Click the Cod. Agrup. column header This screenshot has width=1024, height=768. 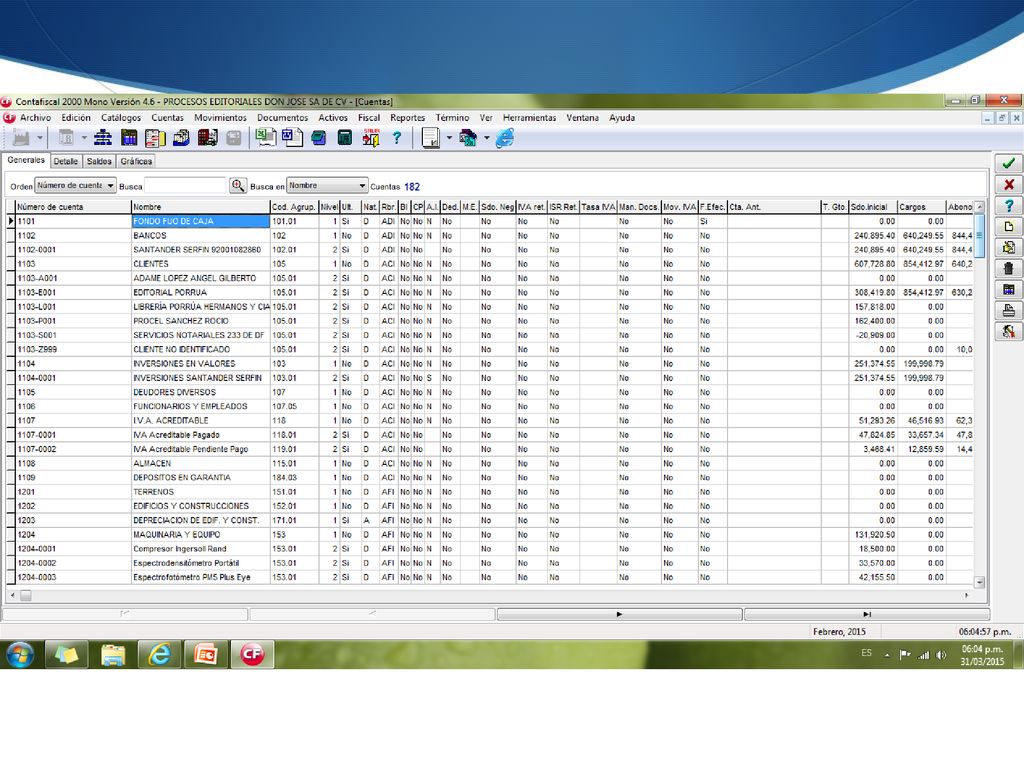295,207
